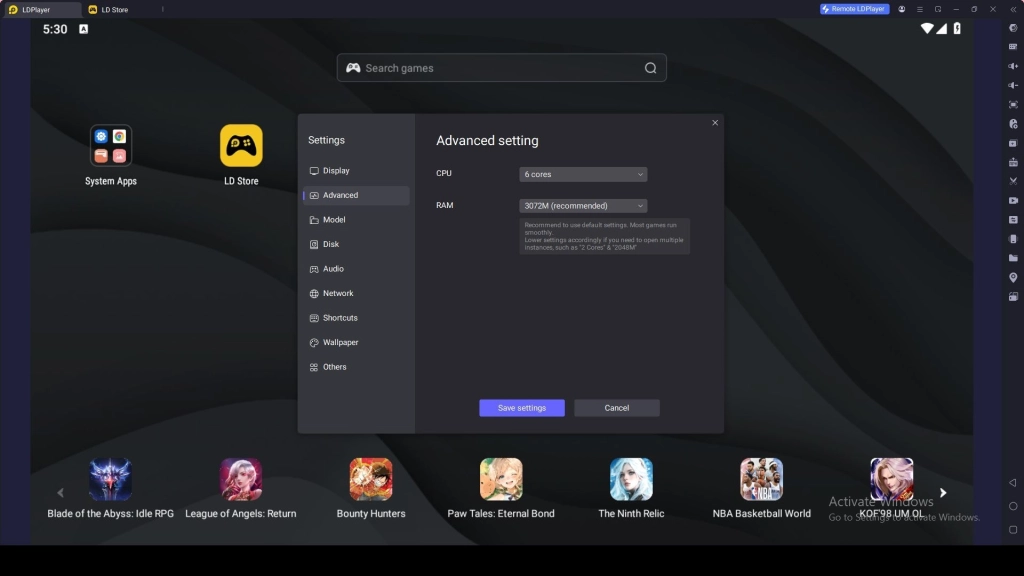The width and height of the screenshot is (1024, 576).
Task: Open the video recorder sidebar icon
Action: click(1012, 200)
